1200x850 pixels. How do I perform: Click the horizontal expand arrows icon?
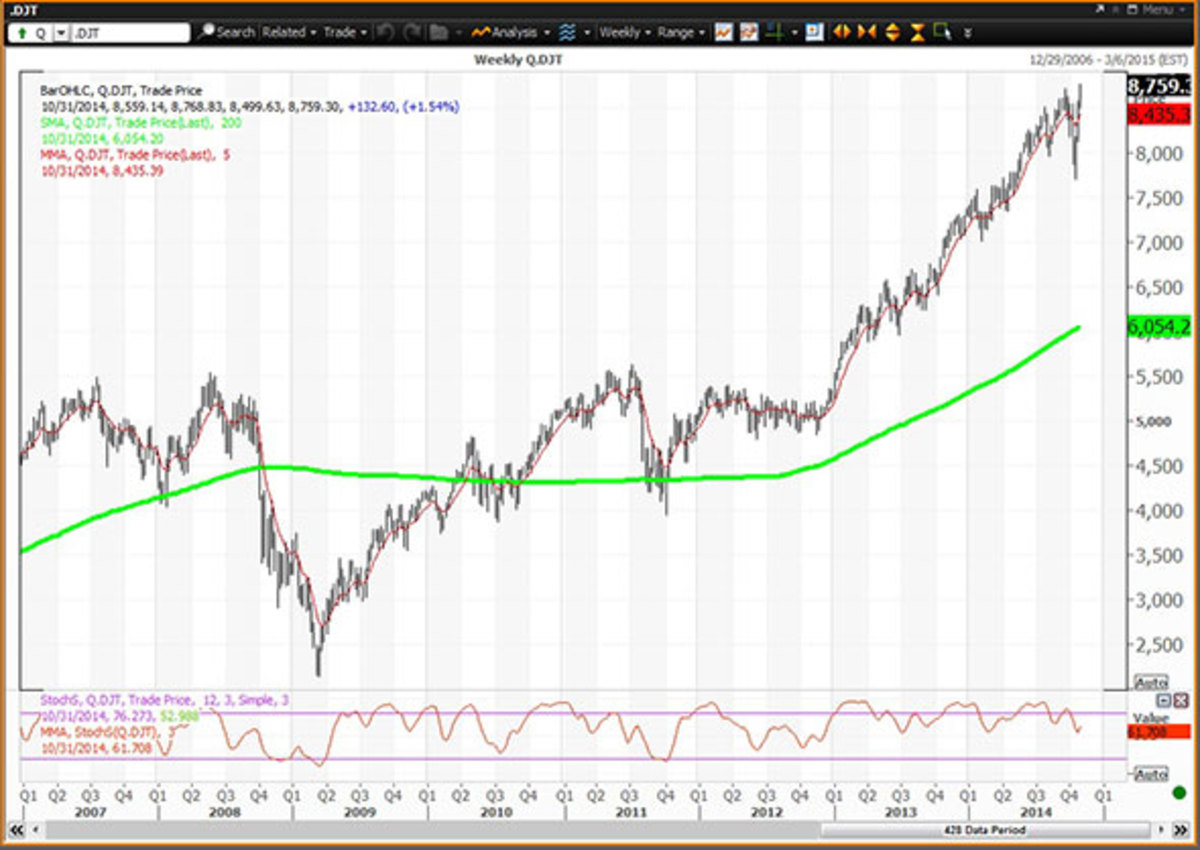[x=841, y=32]
